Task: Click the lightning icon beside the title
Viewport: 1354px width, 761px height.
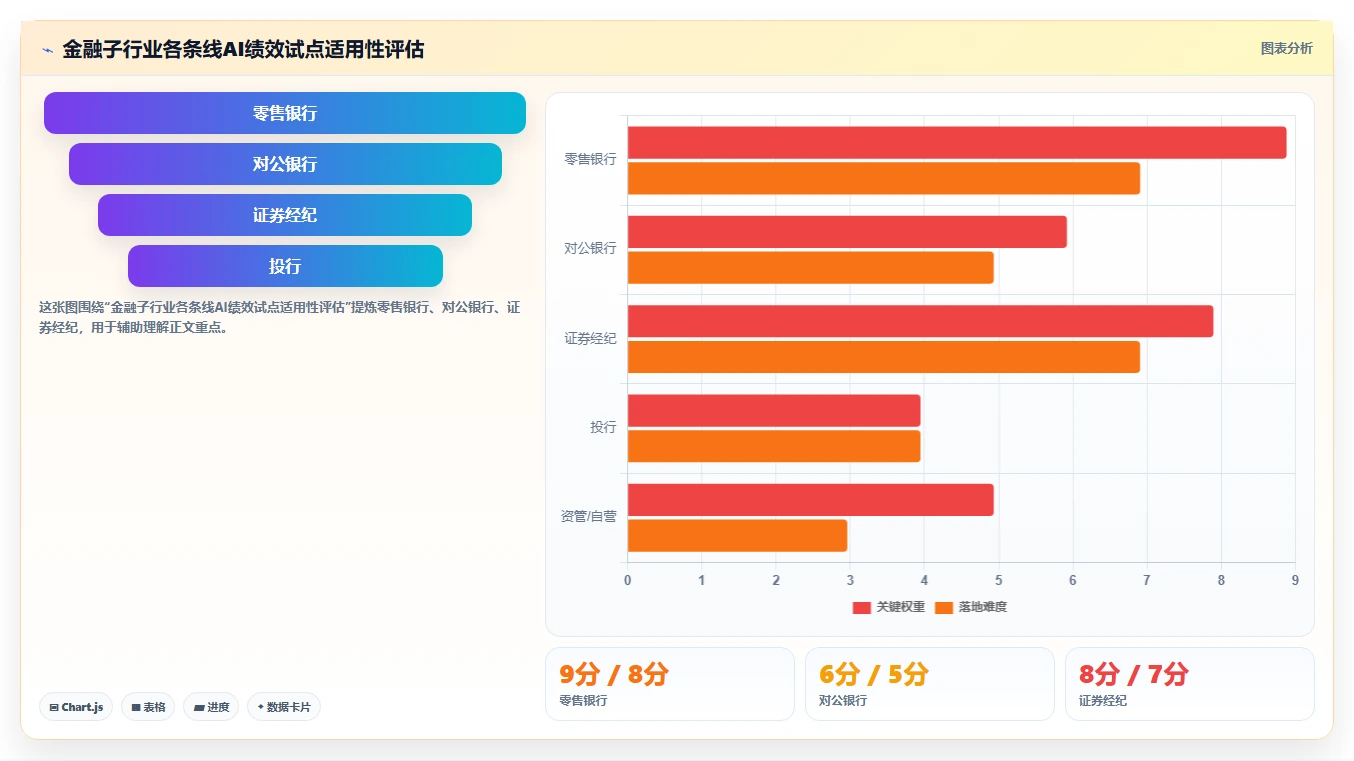Action: click(x=47, y=50)
